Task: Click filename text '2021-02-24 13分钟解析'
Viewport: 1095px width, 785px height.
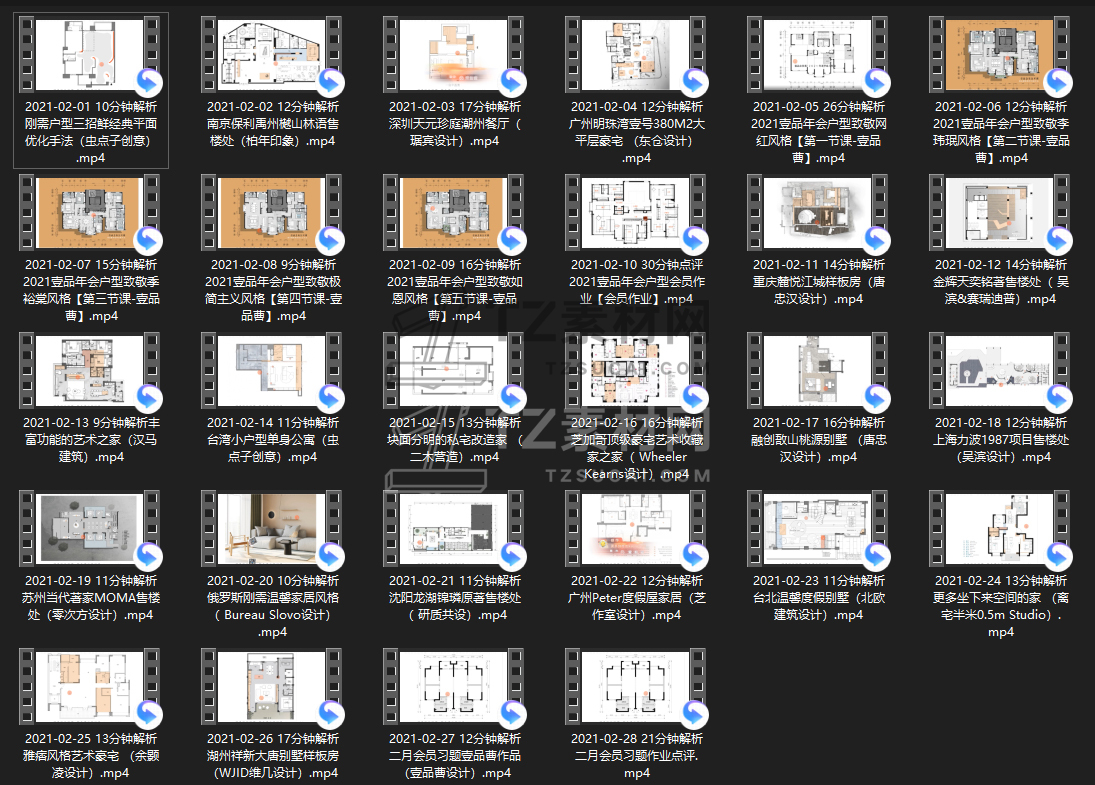Action: tap(1001, 580)
